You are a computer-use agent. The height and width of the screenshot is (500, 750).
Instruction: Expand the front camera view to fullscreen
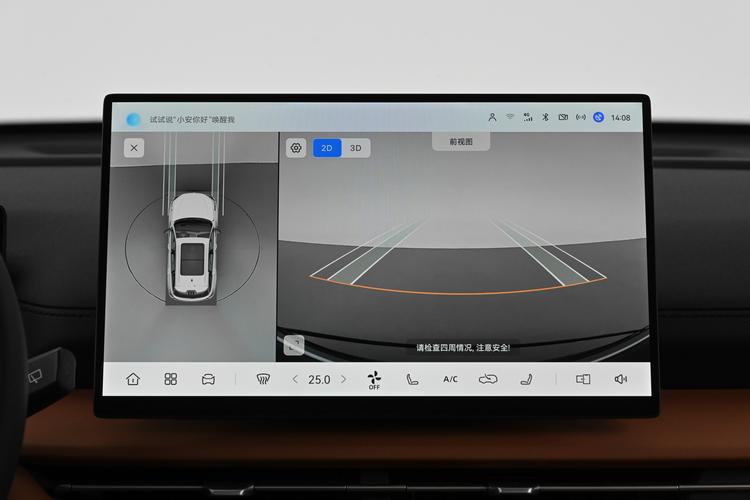(x=294, y=345)
